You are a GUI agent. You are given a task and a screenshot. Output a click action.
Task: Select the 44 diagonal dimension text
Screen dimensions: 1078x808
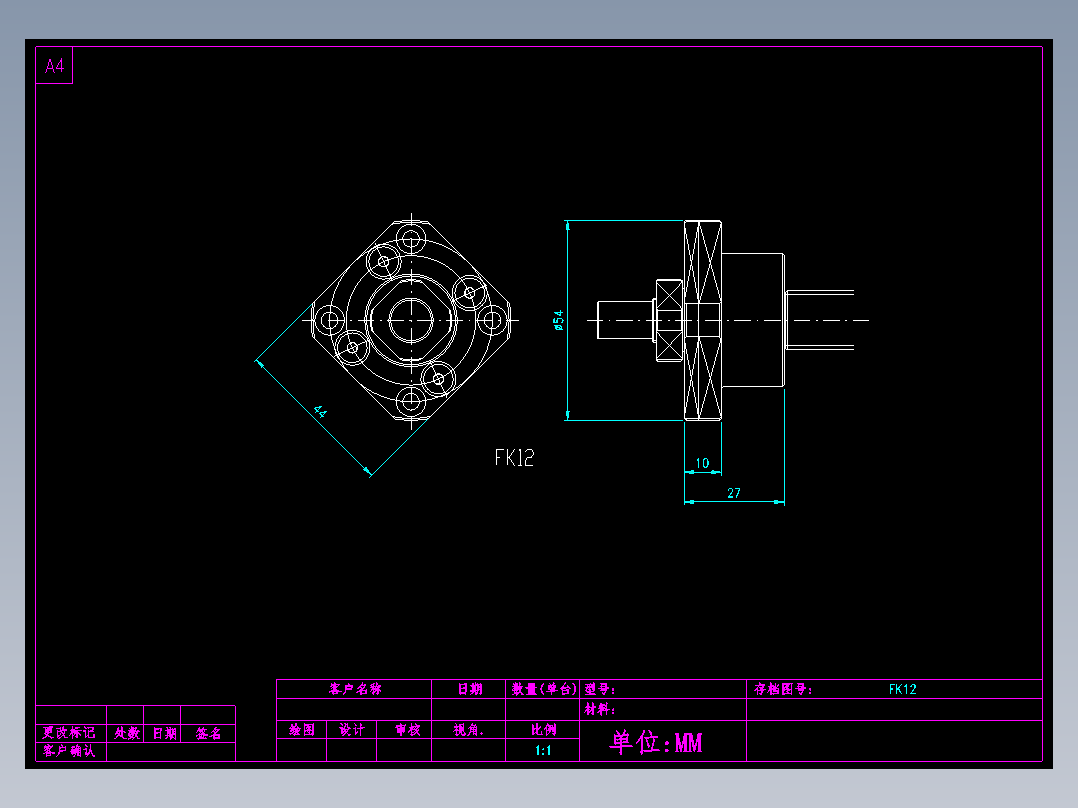pos(320,412)
